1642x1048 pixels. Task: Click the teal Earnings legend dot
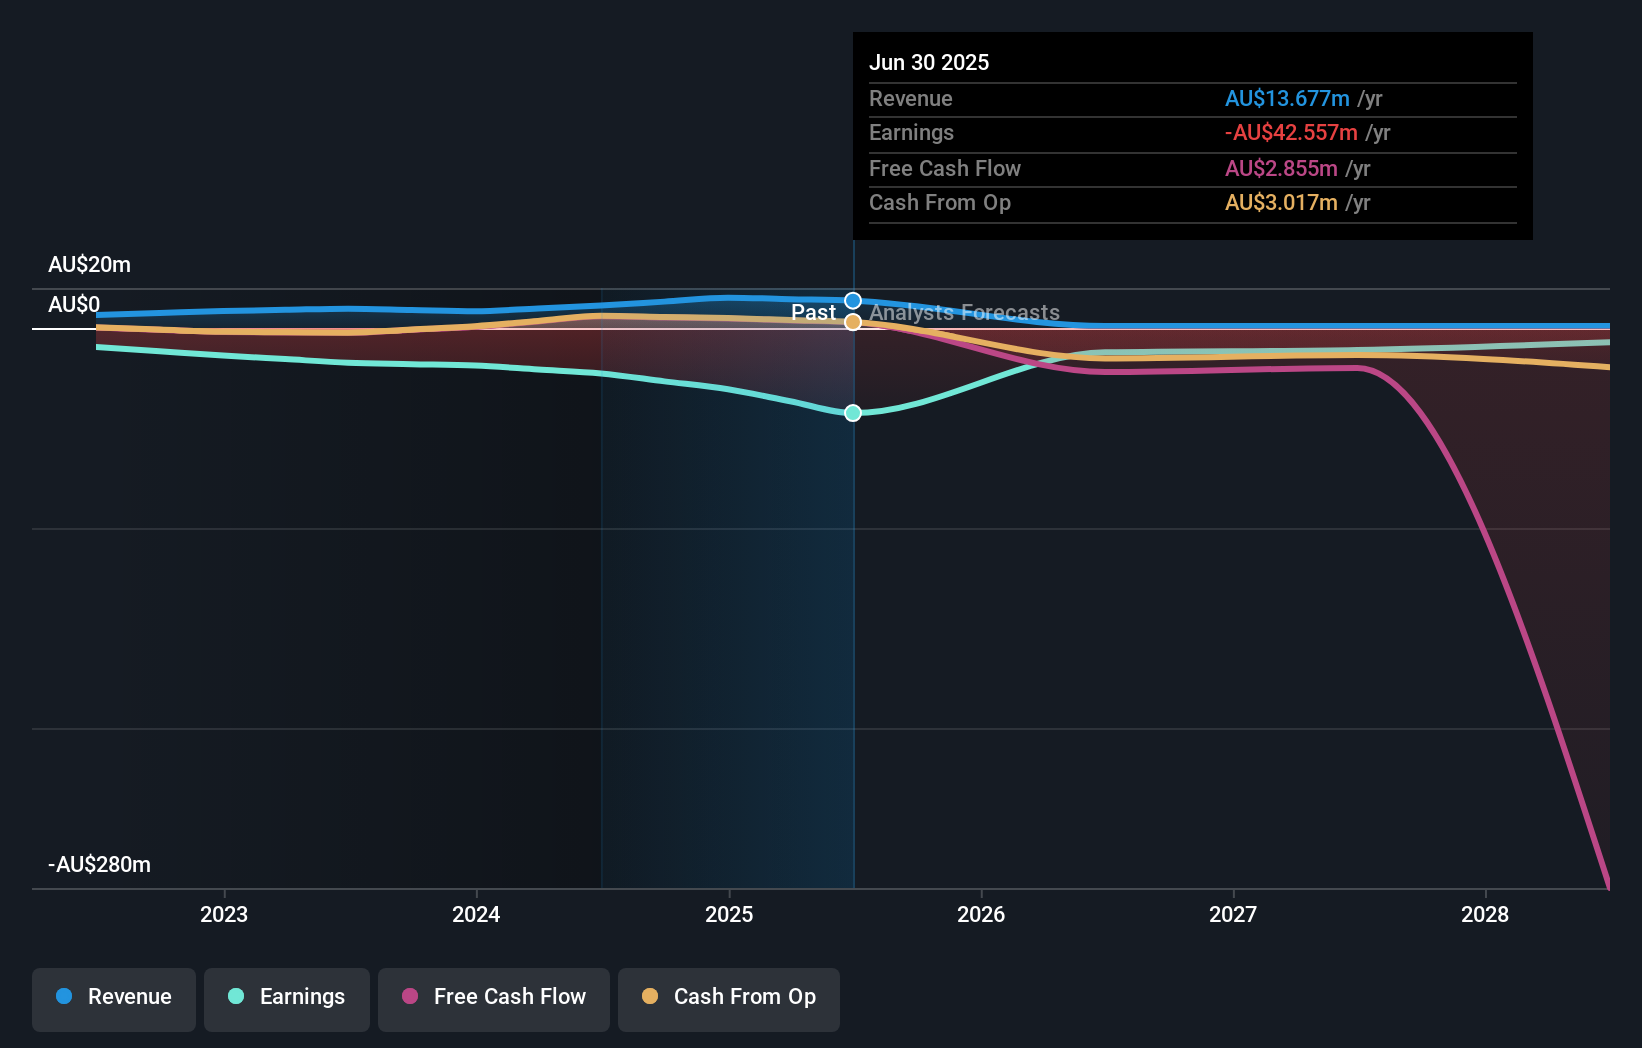click(235, 997)
